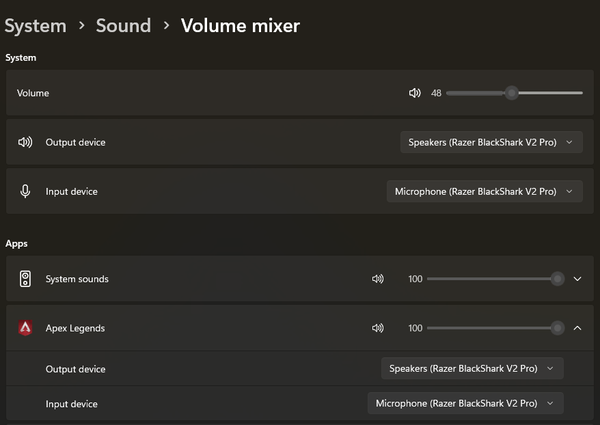The height and width of the screenshot is (425, 600).
Task: Click the Apex Legends volume slider
Action: [x=496, y=328]
